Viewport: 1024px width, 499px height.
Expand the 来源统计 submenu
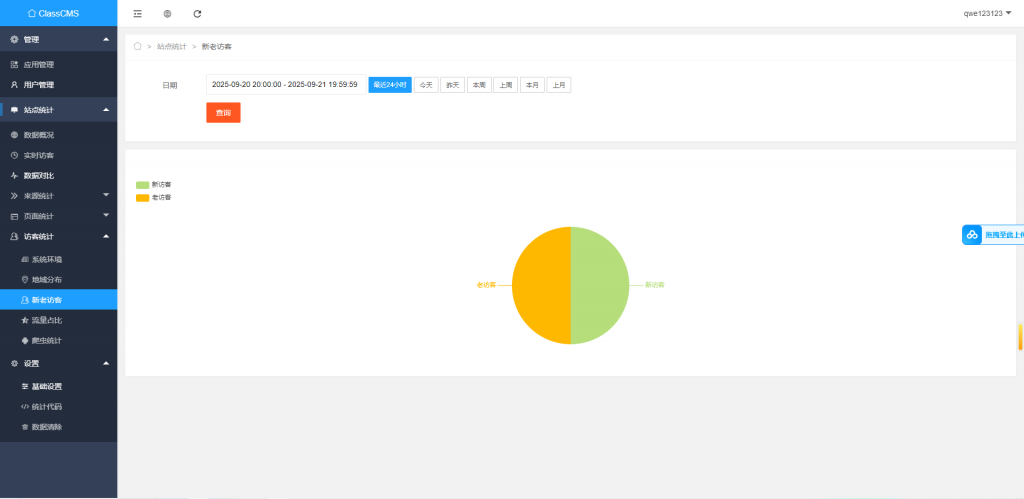(x=58, y=195)
